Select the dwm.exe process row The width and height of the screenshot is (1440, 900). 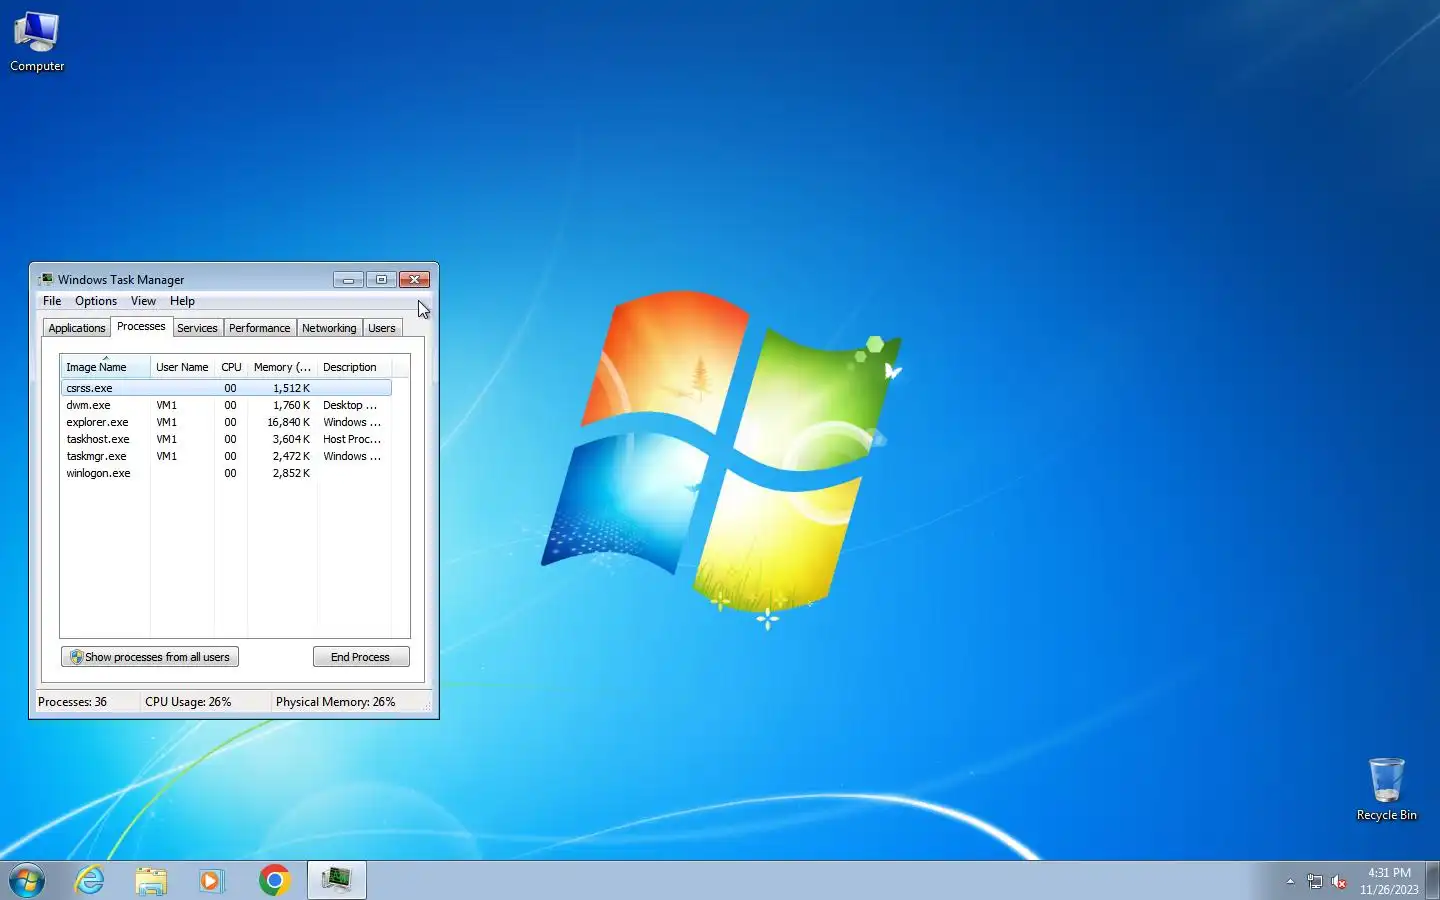[x=226, y=405]
